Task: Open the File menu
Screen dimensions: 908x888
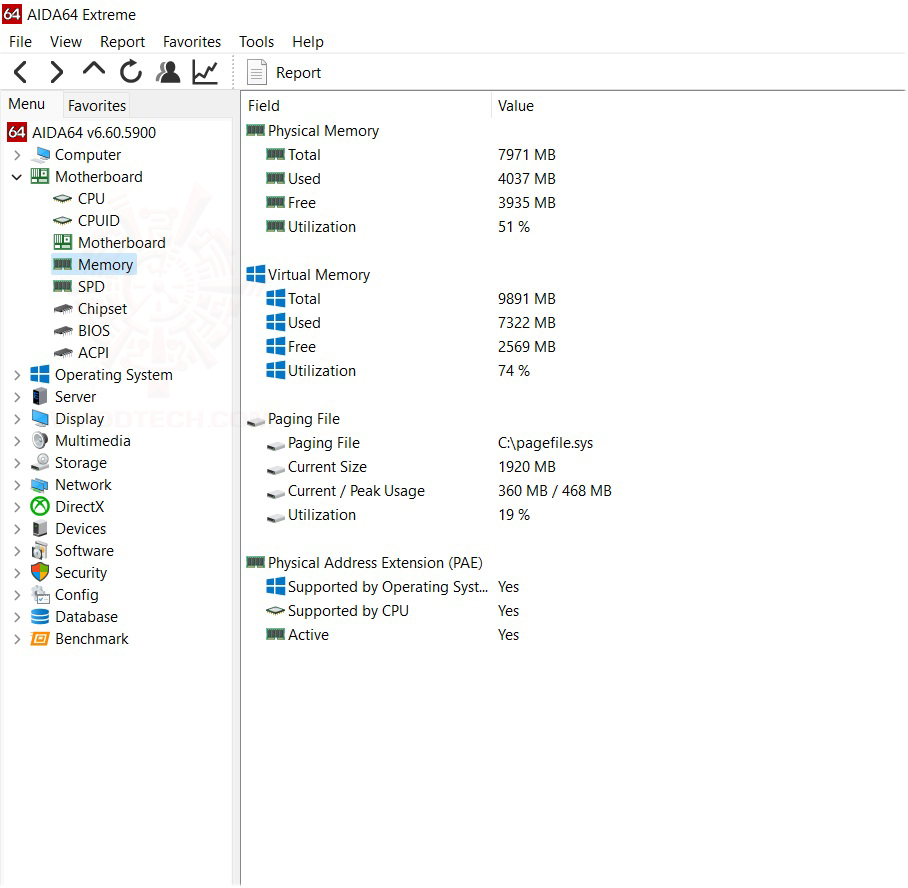Action: pos(20,42)
